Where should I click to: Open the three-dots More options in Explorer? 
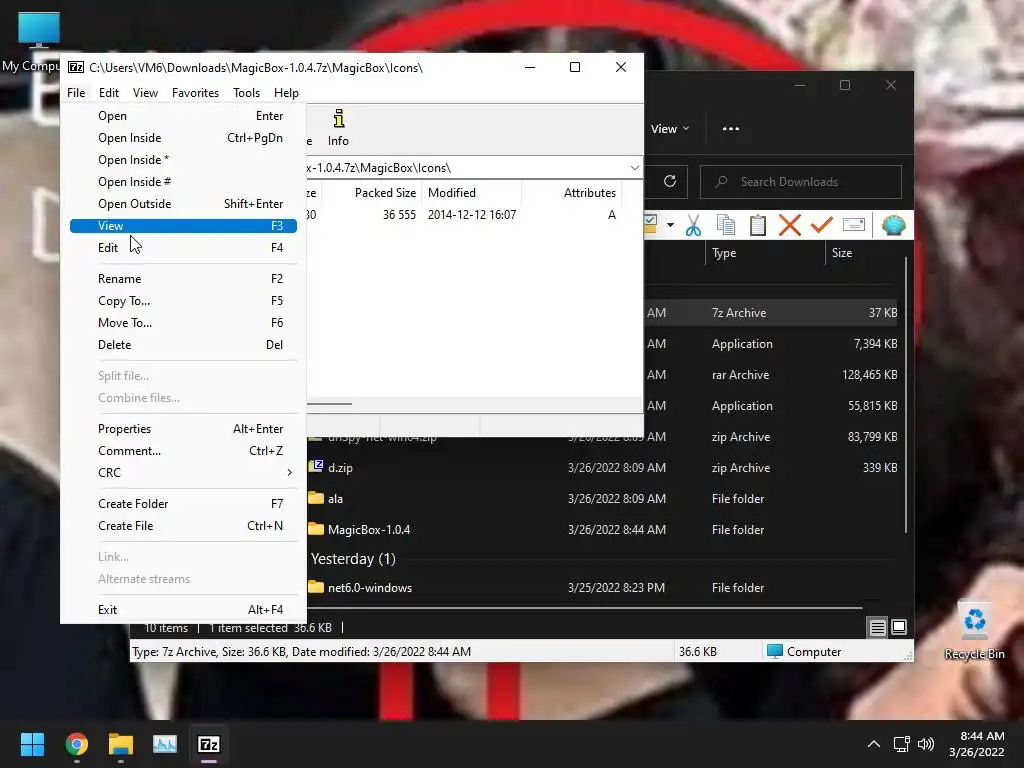(x=731, y=129)
